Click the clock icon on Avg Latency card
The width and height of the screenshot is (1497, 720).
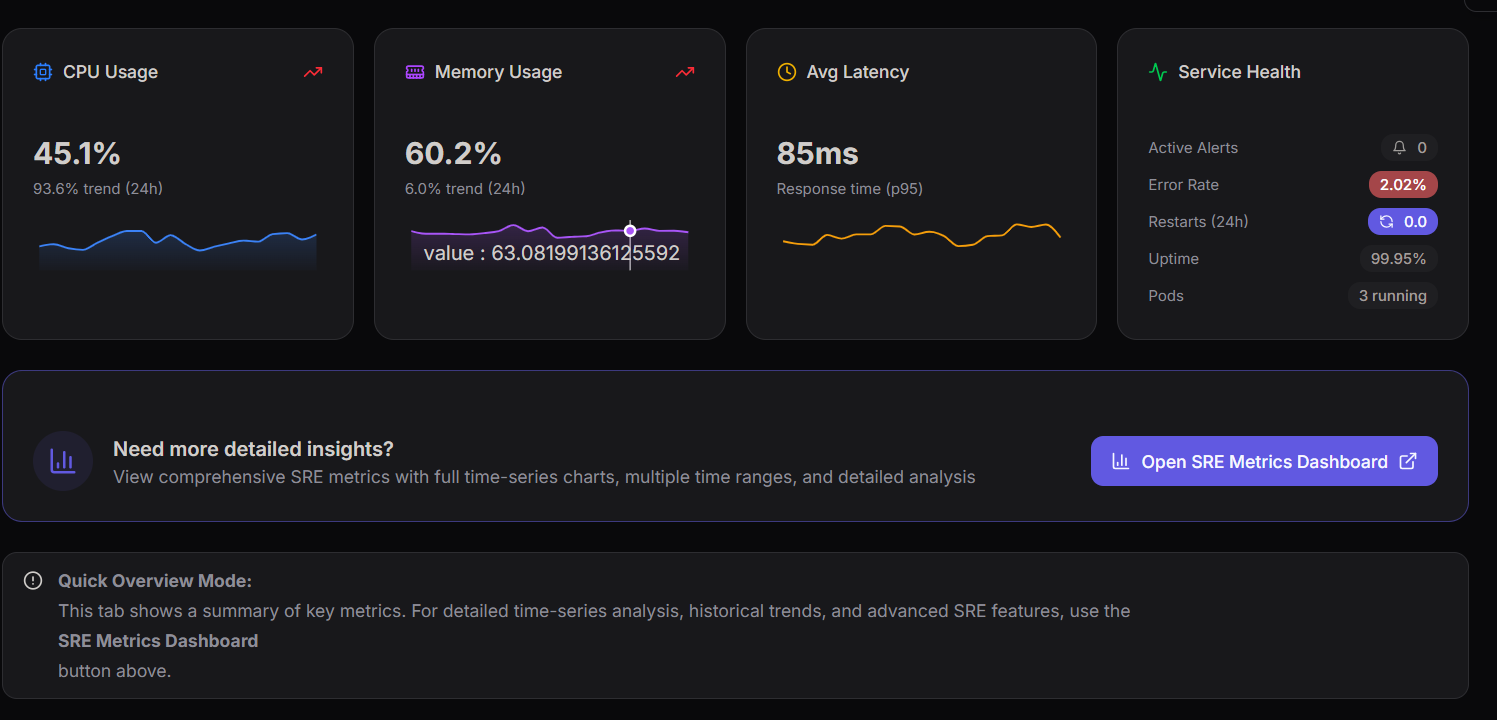coord(786,71)
